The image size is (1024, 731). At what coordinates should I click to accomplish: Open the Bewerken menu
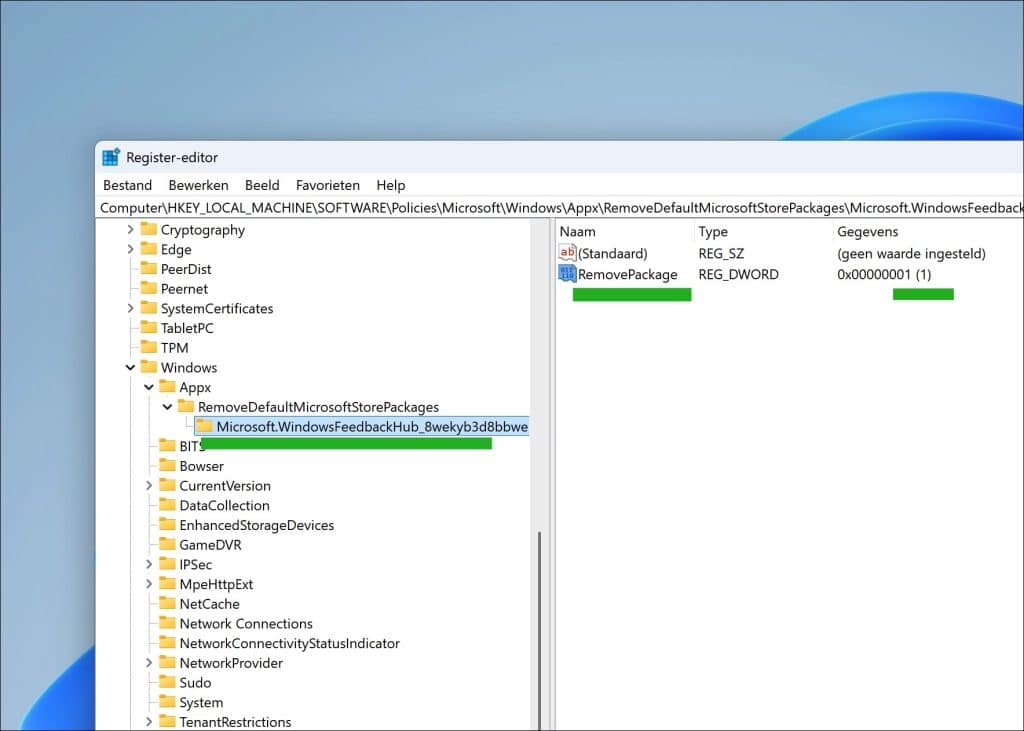(199, 186)
